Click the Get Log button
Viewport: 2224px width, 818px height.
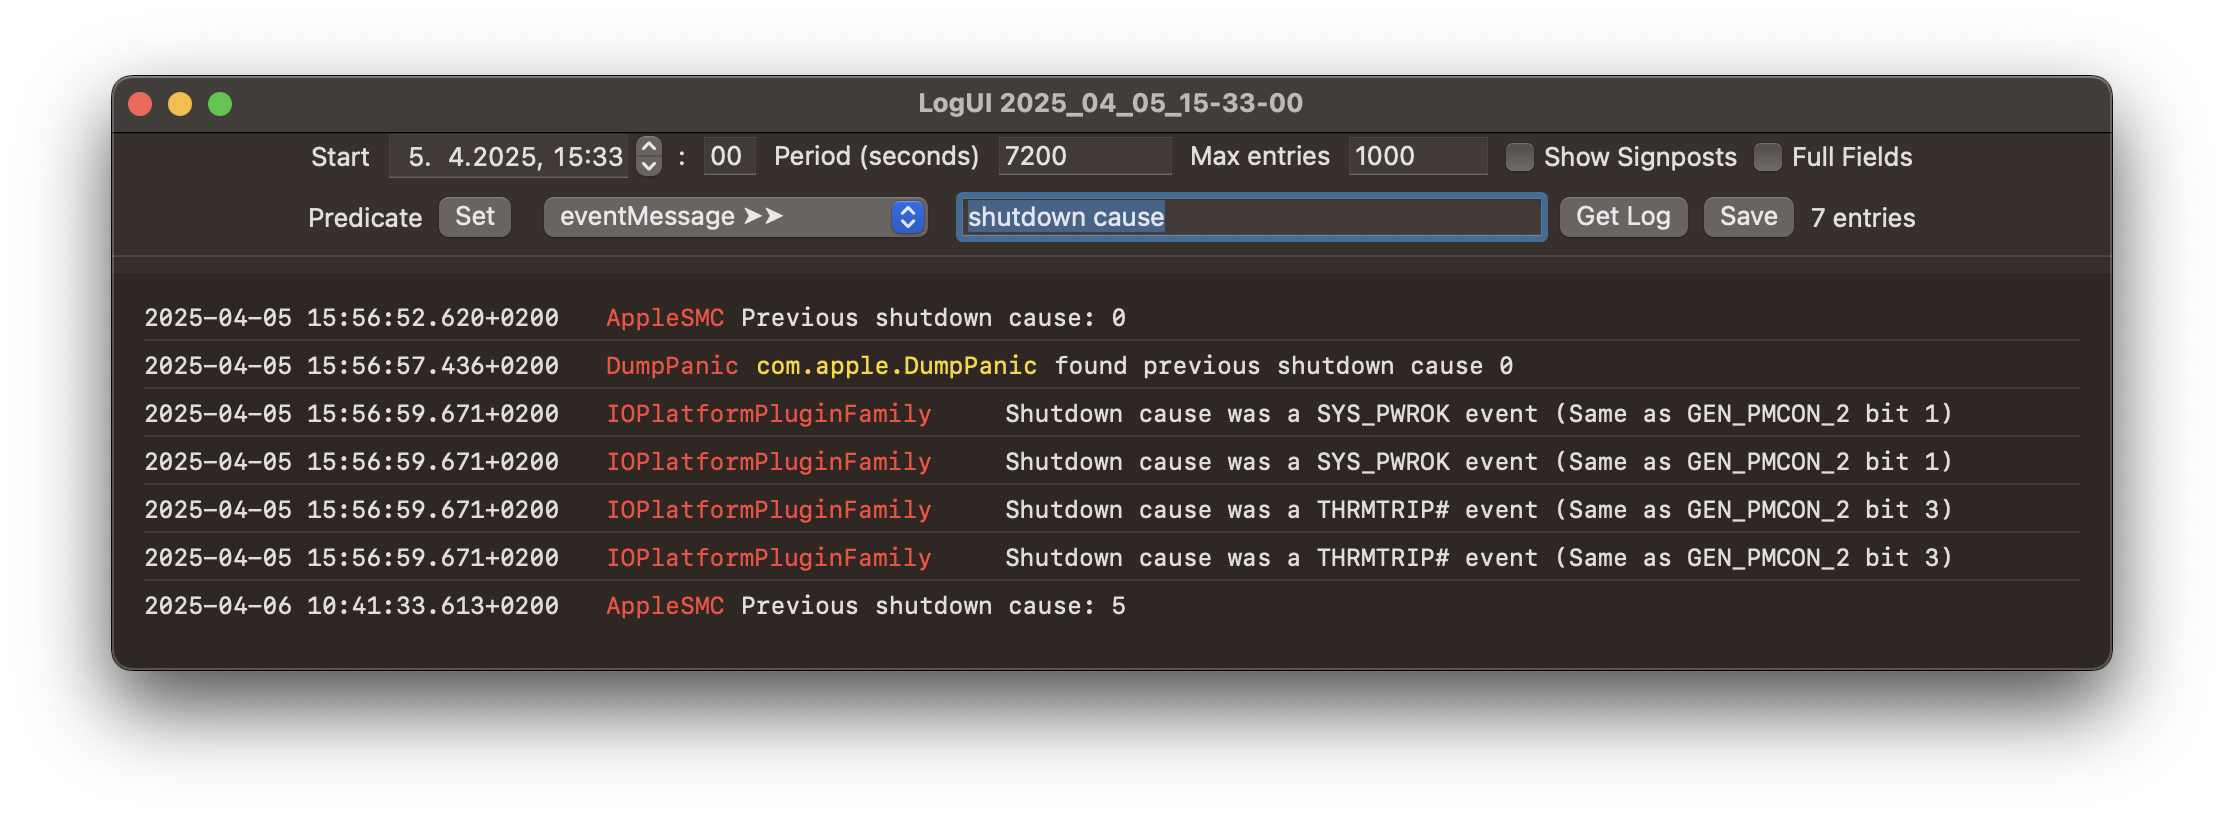1623,217
